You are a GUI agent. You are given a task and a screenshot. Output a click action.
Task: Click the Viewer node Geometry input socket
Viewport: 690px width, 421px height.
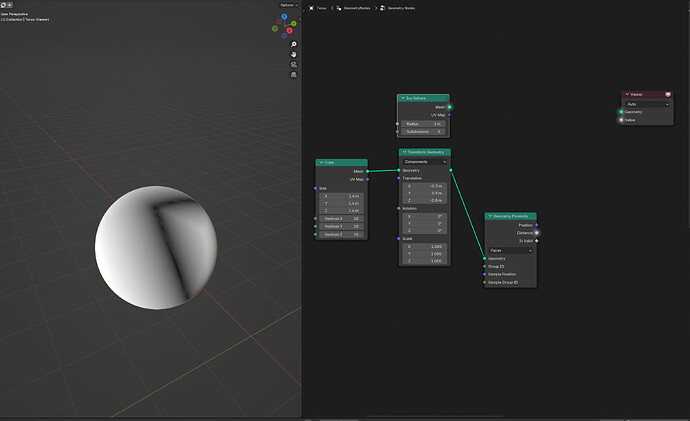[621, 112]
